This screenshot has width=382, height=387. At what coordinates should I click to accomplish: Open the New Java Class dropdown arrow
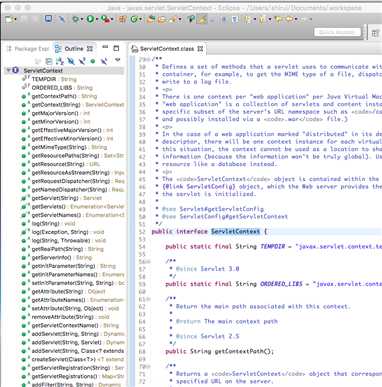click(x=141, y=19)
